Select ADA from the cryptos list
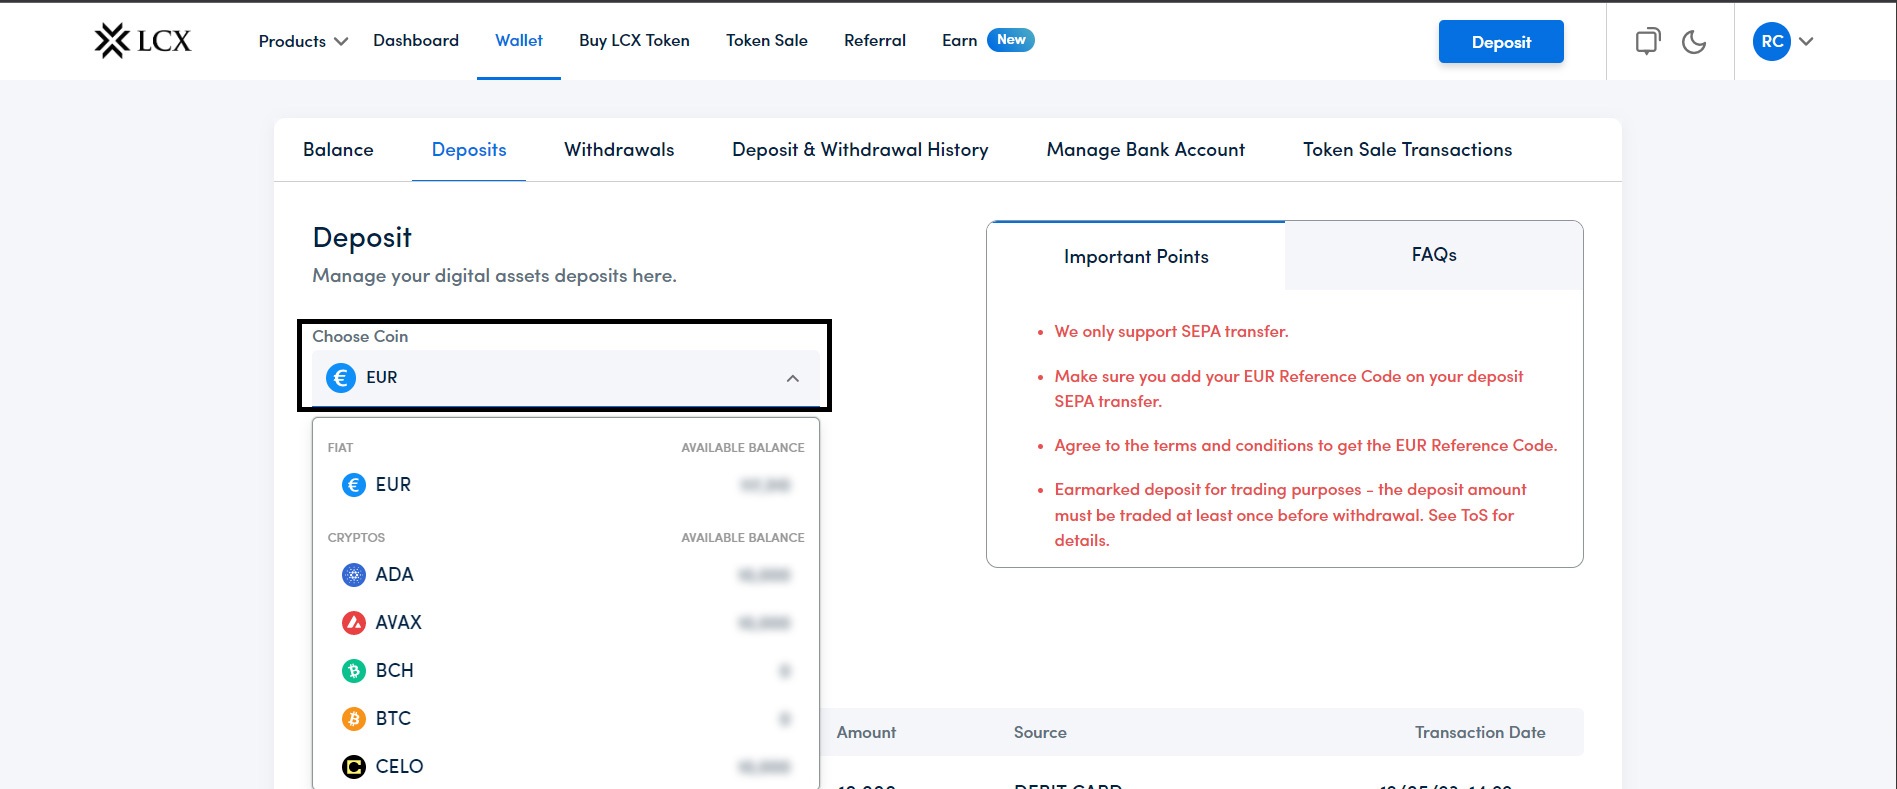Screen dimensions: 1897x789 pyautogui.click(x=566, y=575)
